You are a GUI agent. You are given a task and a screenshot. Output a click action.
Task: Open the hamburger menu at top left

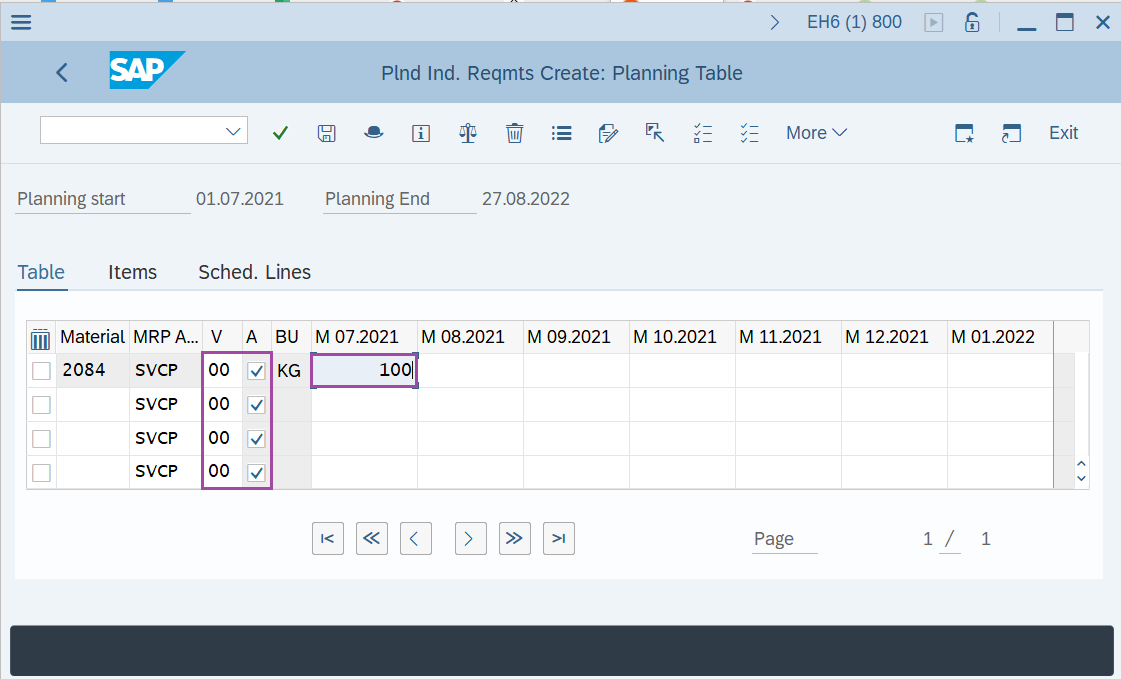(20, 22)
